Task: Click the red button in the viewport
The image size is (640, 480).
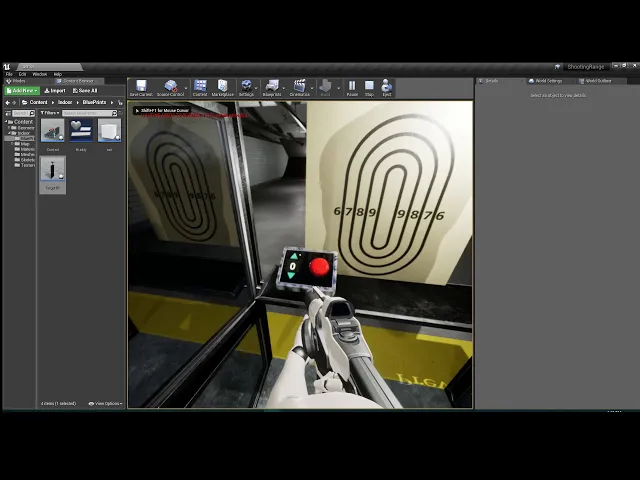Action: click(319, 267)
